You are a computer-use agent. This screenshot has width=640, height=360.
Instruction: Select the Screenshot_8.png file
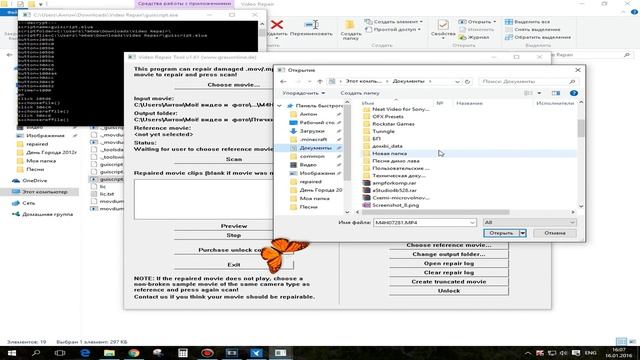click(391, 205)
